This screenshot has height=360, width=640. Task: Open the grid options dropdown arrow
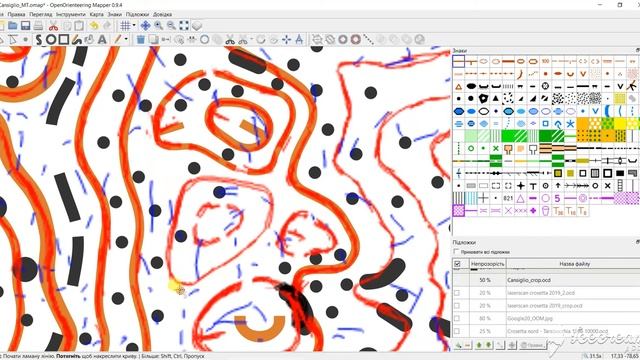point(133,26)
